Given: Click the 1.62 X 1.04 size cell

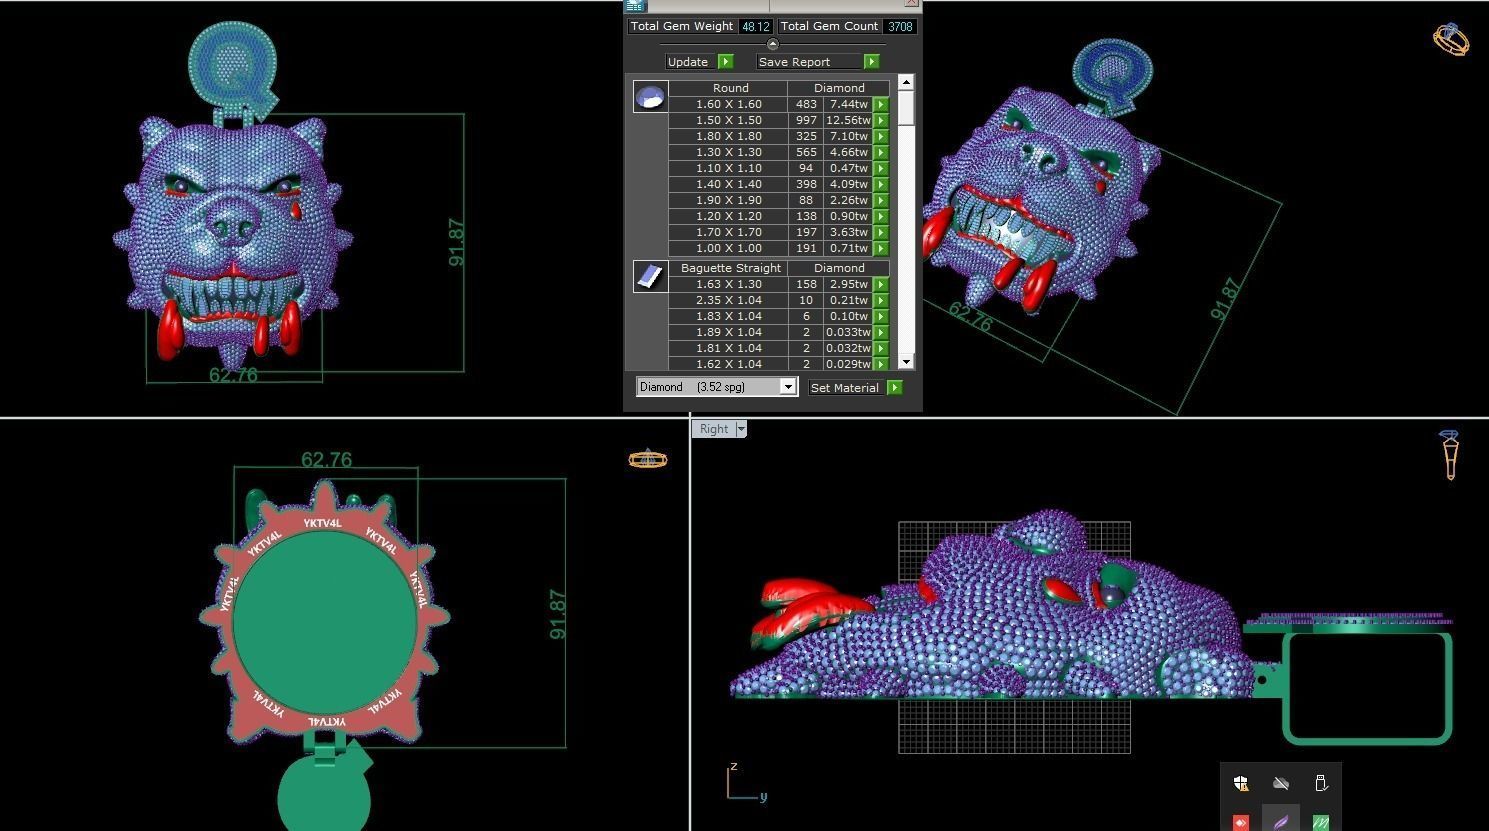Looking at the screenshot, I should [728, 364].
